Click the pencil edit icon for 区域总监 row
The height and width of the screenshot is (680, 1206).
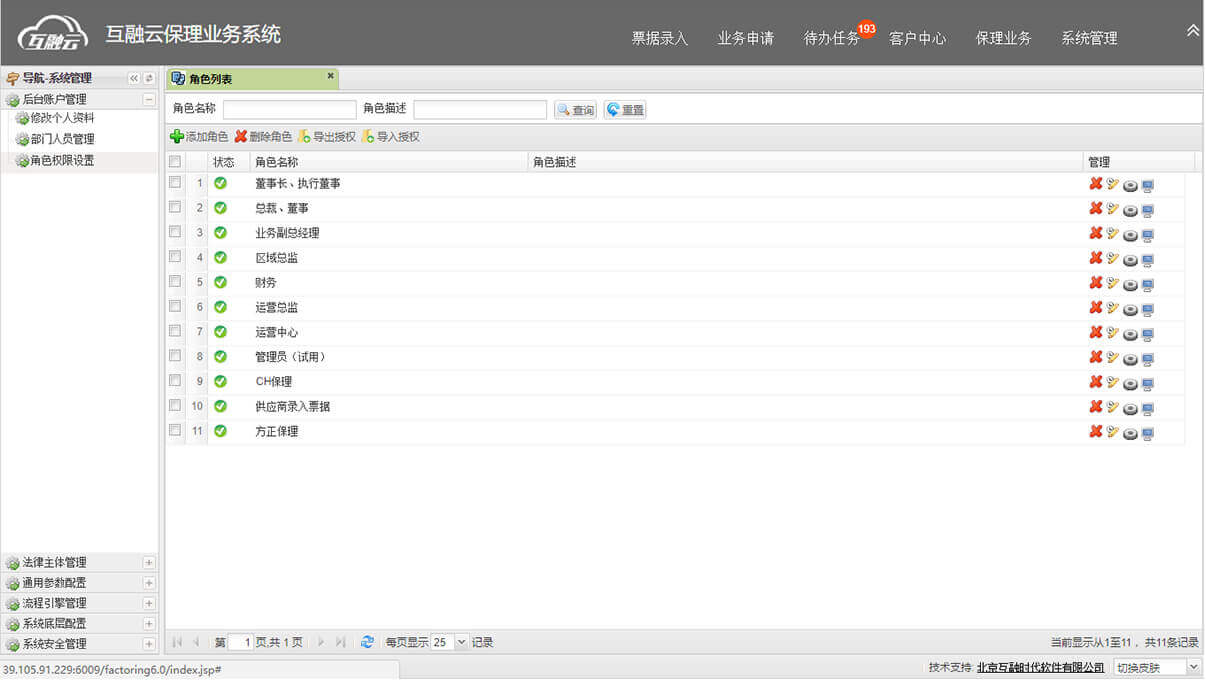pos(1112,258)
